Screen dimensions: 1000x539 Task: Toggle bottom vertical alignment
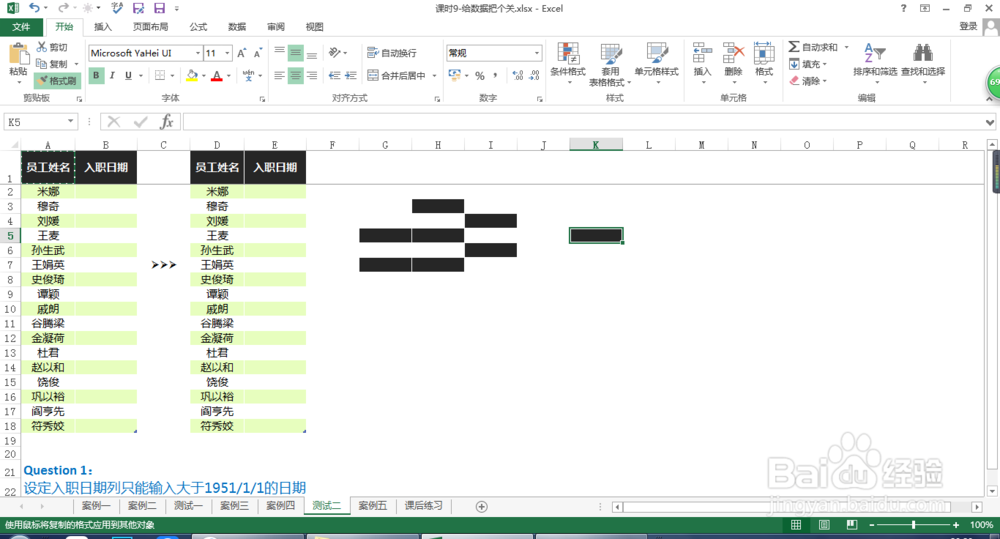point(312,52)
